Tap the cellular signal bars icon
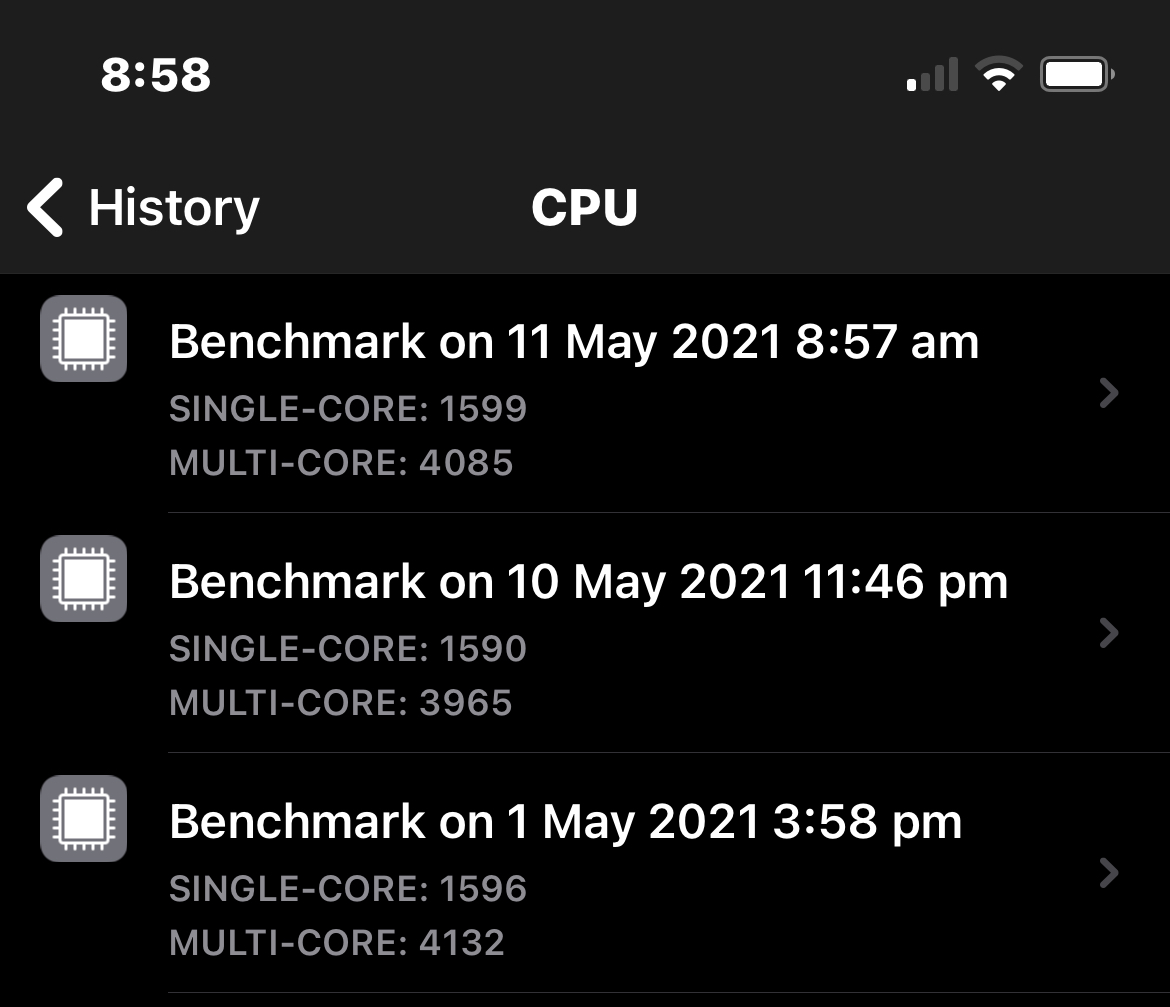1170x1007 pixels. 932,75
